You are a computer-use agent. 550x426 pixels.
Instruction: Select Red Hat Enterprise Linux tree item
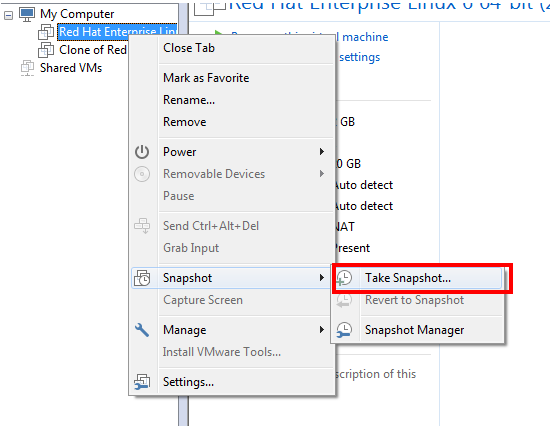(117, 32)
